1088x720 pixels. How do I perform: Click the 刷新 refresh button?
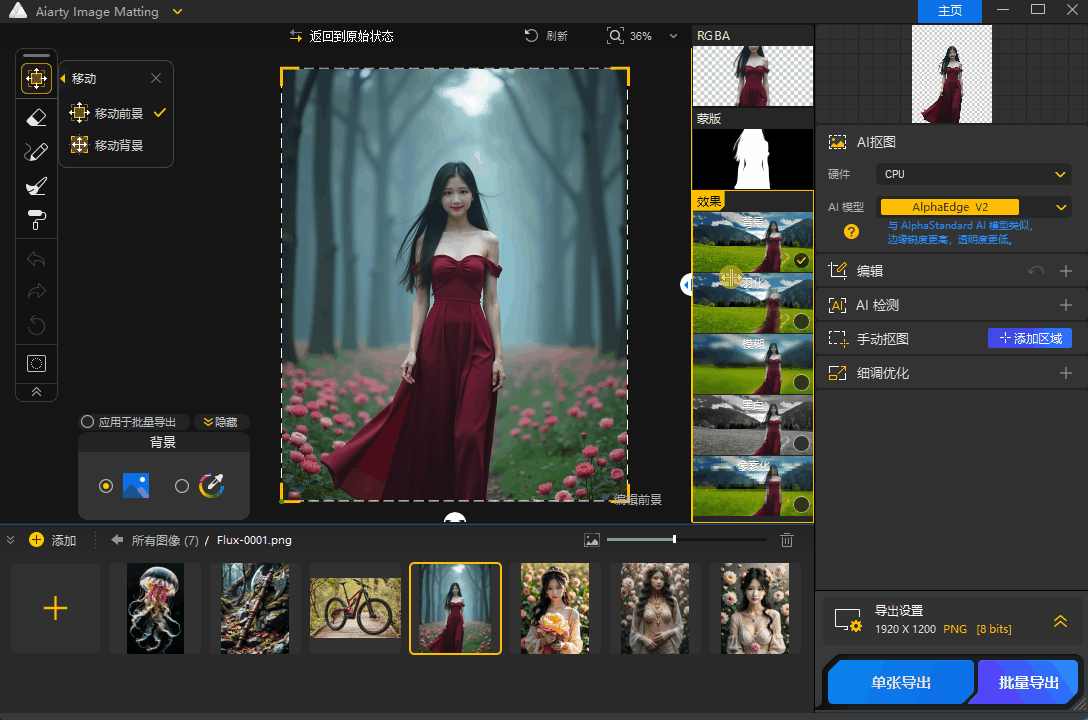pyautogui.click(x=546, y=36)
